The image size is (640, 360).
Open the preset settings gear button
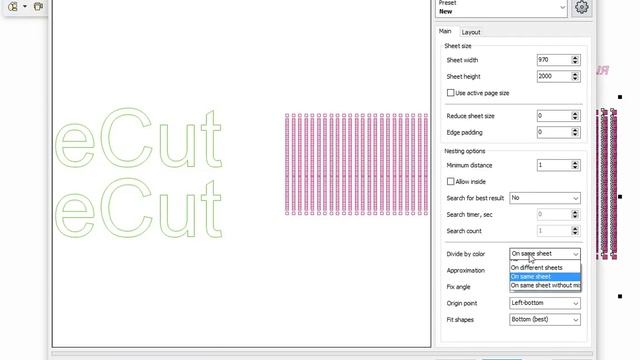582,7
